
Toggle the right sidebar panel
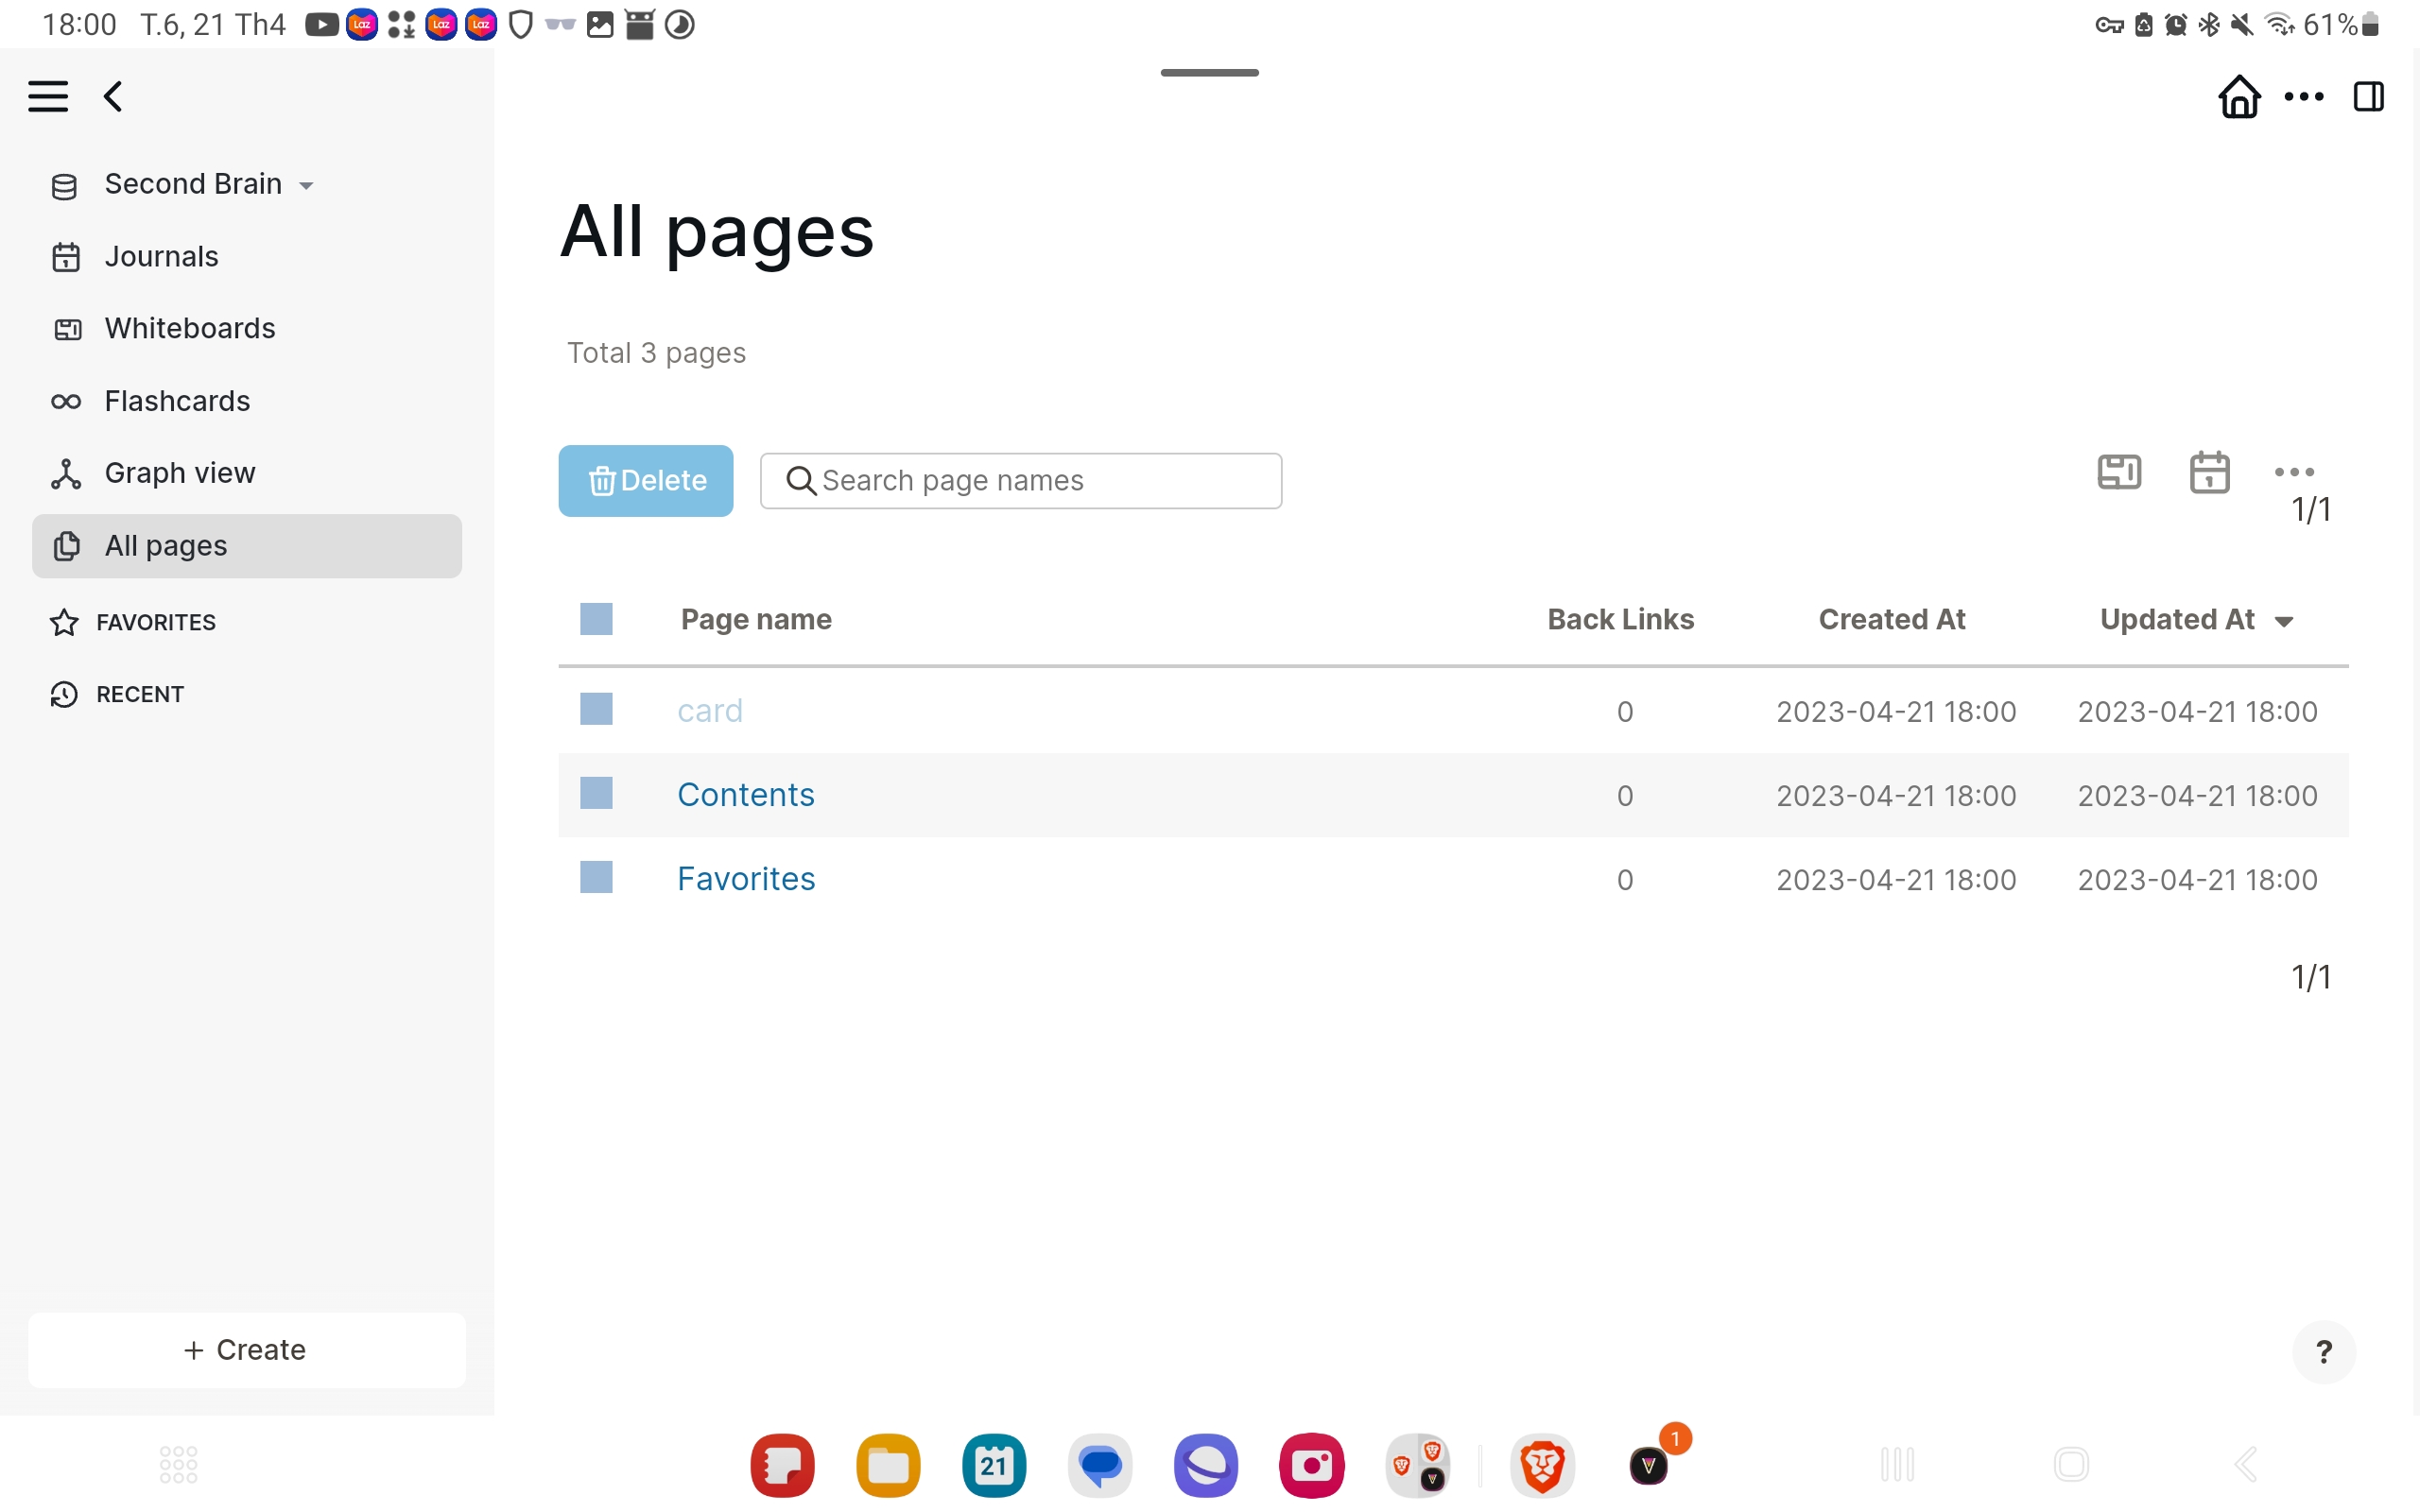click(x=2370, y=96)
